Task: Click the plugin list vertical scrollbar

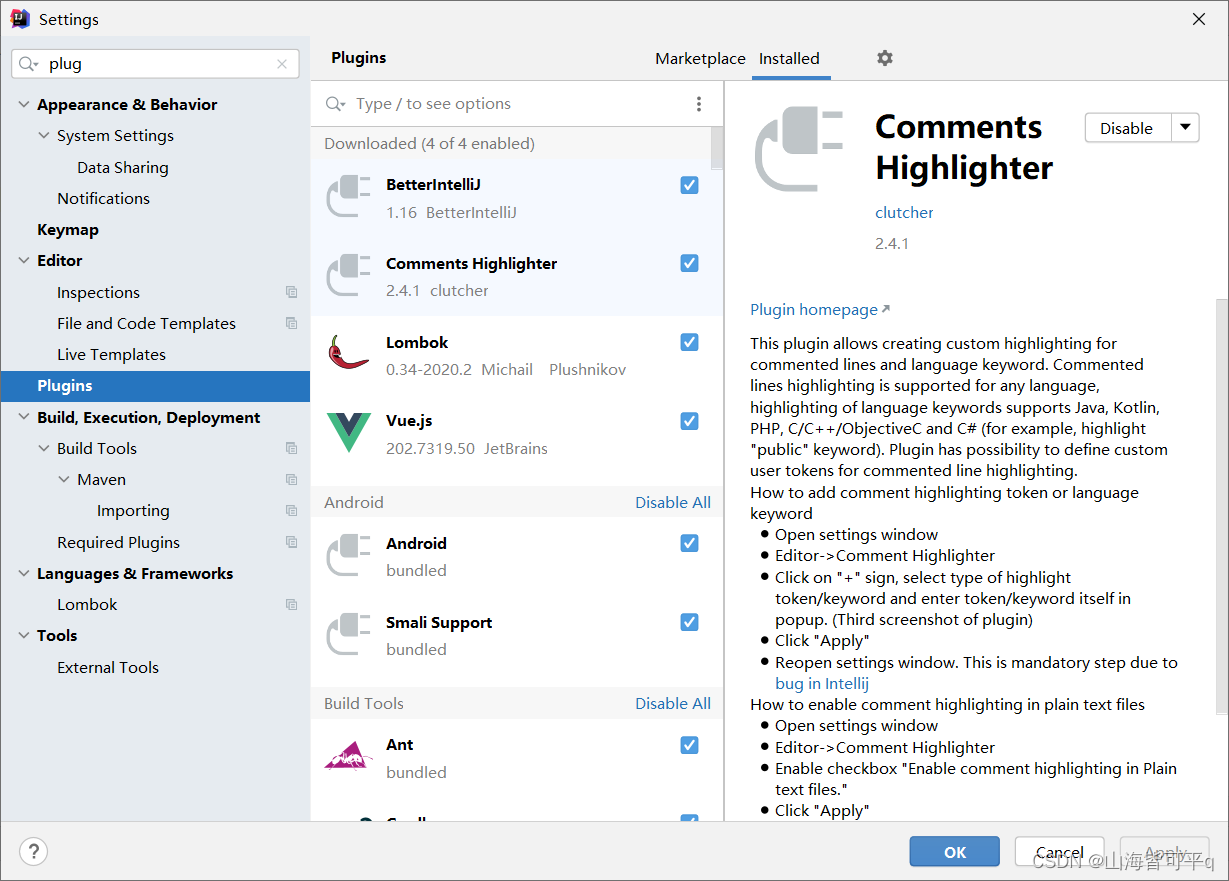Action: point(717,148)
